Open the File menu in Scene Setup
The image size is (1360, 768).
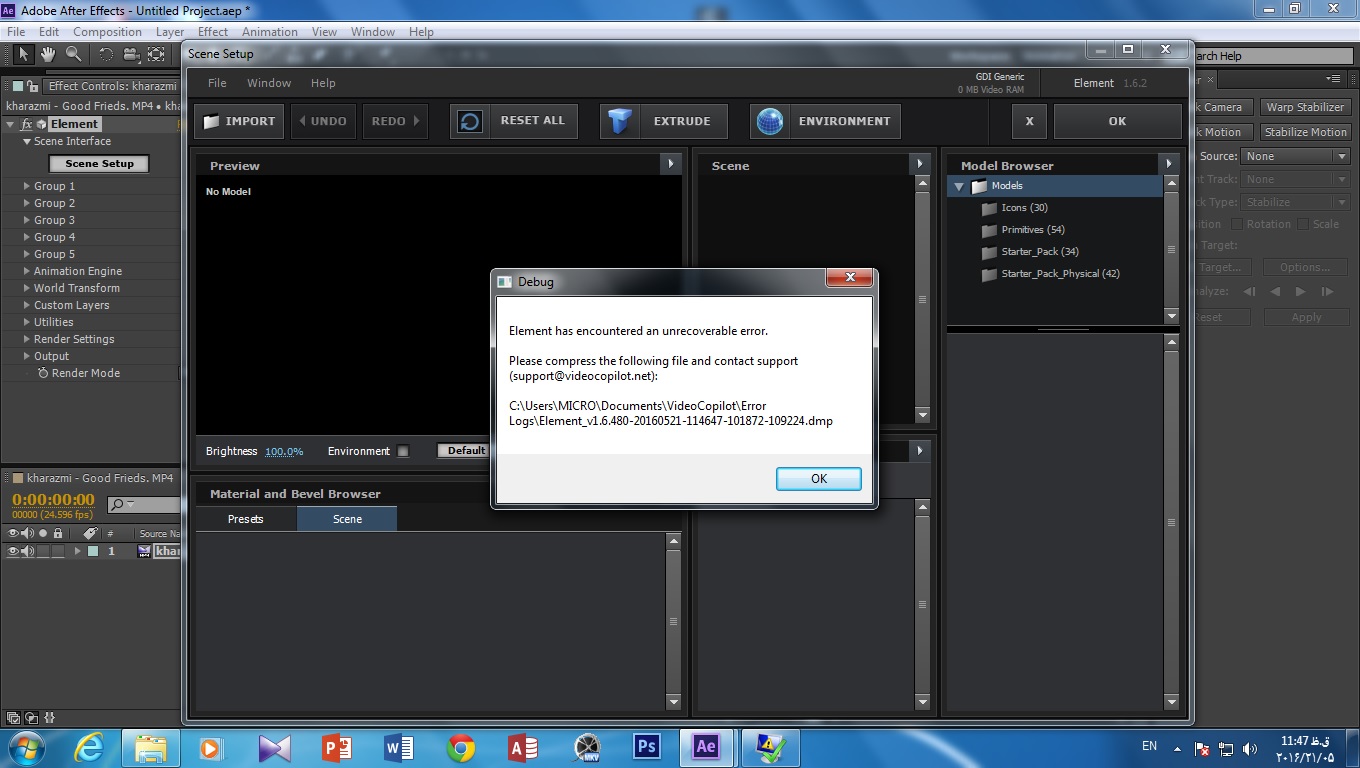pyautogui.click(x=217, y=83)
